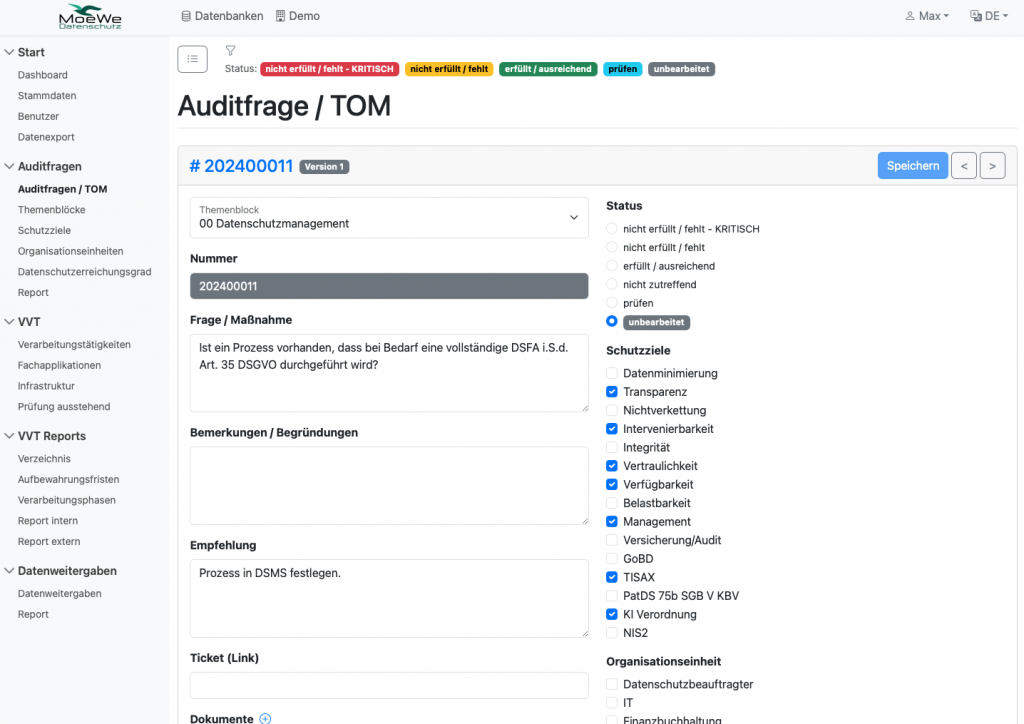Navigate to Verarbeitungstätigkeiten in sidebar
Viewport: 1024px width, 724px height.
point(74,344)
